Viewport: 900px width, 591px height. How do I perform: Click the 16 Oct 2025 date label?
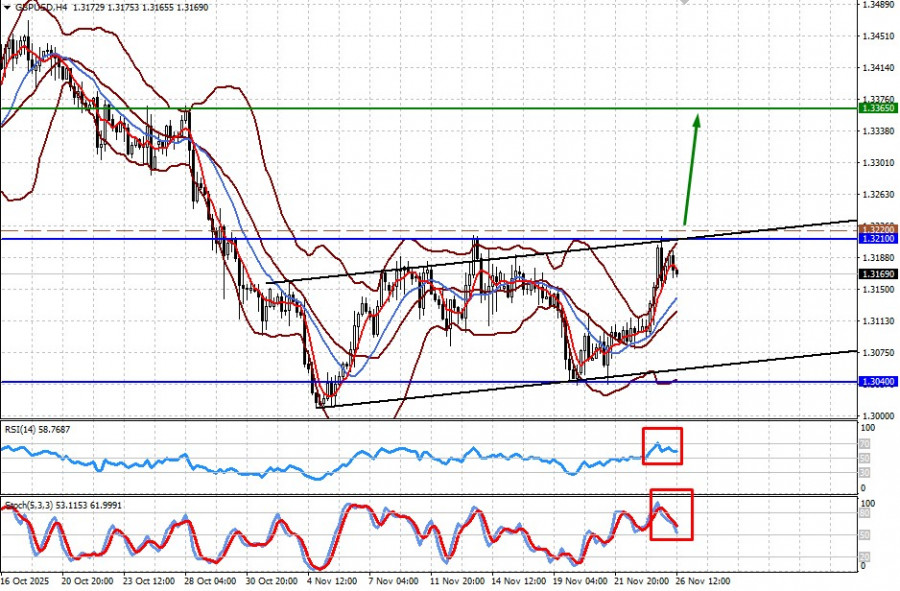tap(25, 581)
